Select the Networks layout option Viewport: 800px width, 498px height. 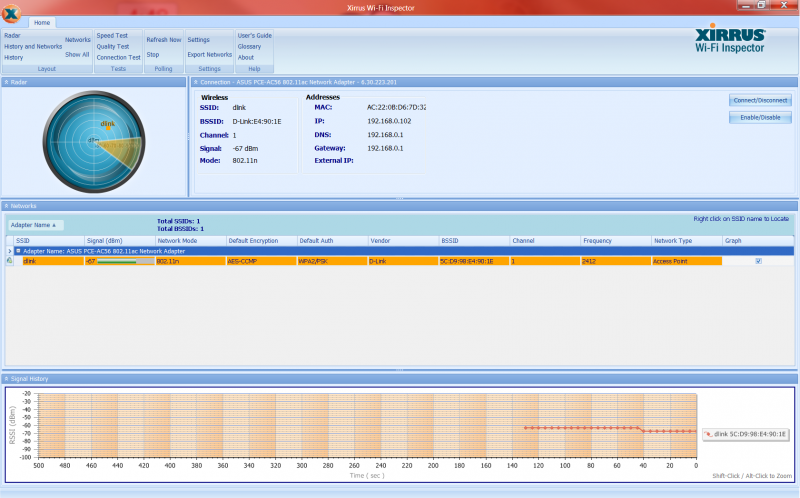click(x=78, y=40)
